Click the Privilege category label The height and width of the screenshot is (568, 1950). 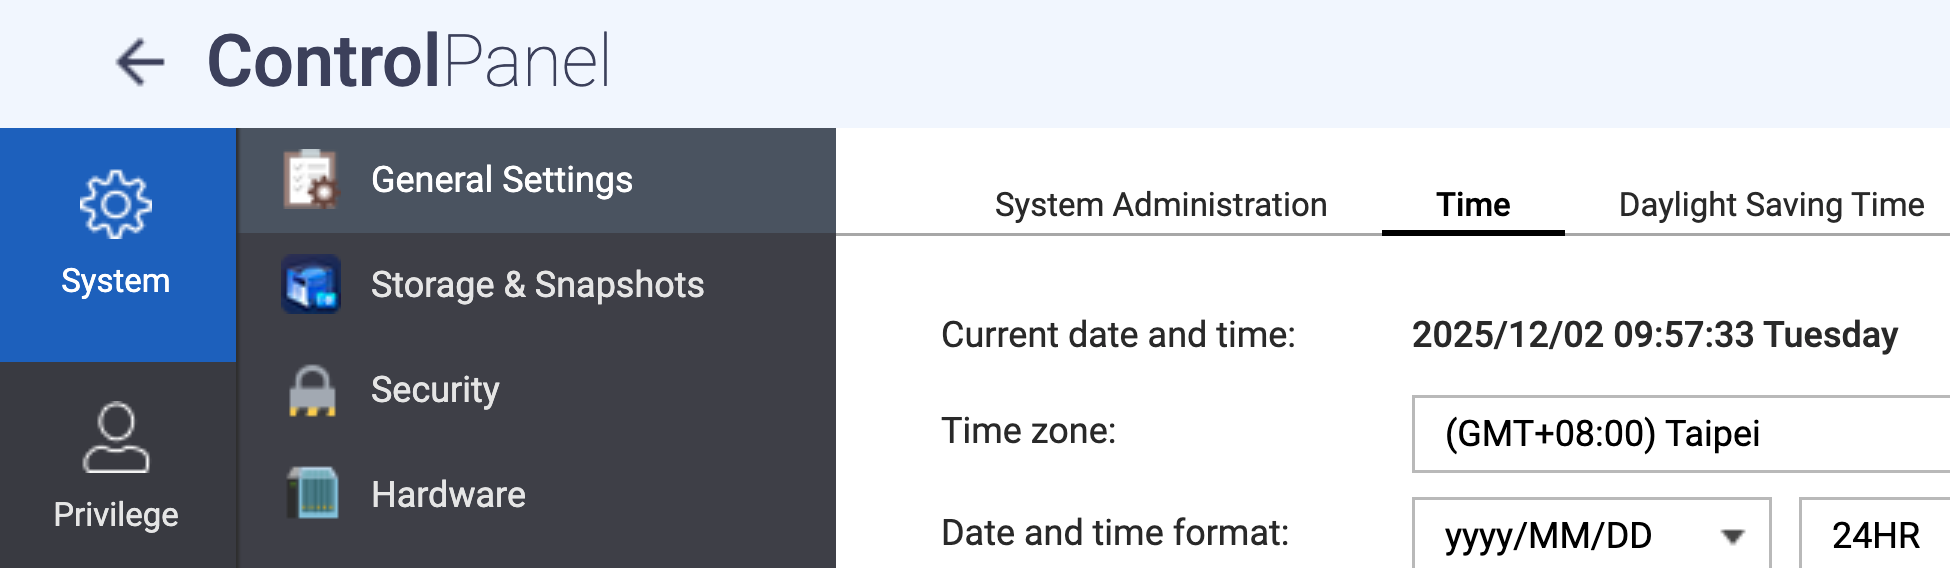click(116, 515)
